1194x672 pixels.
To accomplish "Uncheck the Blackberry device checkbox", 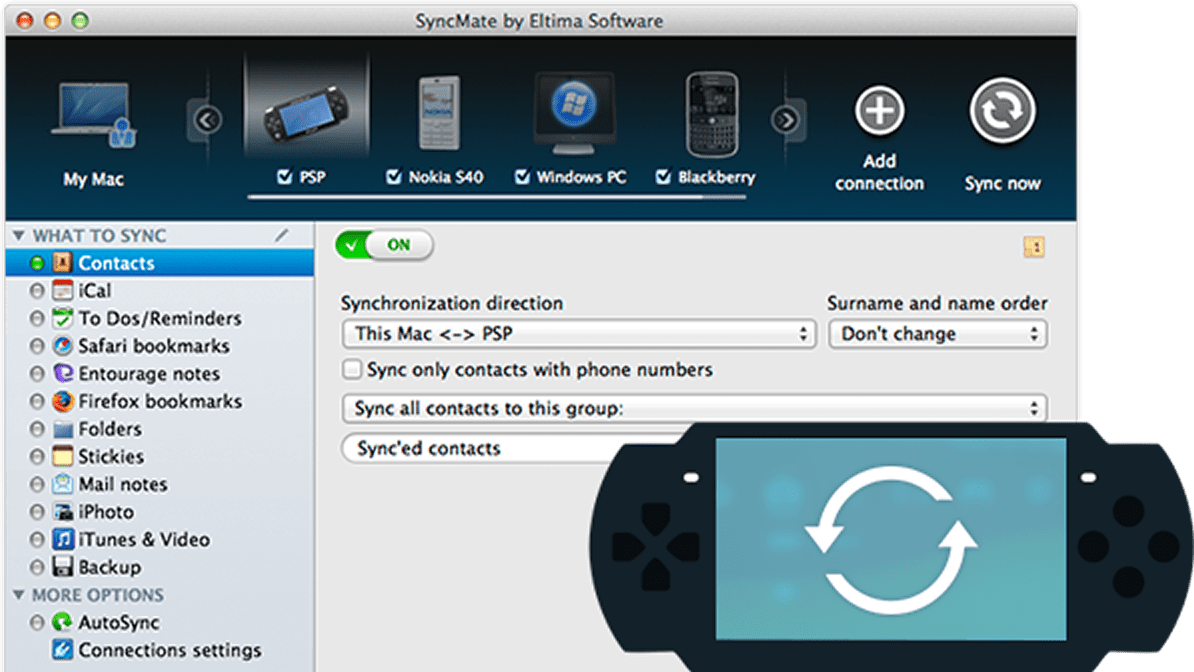I will (661, 176).
